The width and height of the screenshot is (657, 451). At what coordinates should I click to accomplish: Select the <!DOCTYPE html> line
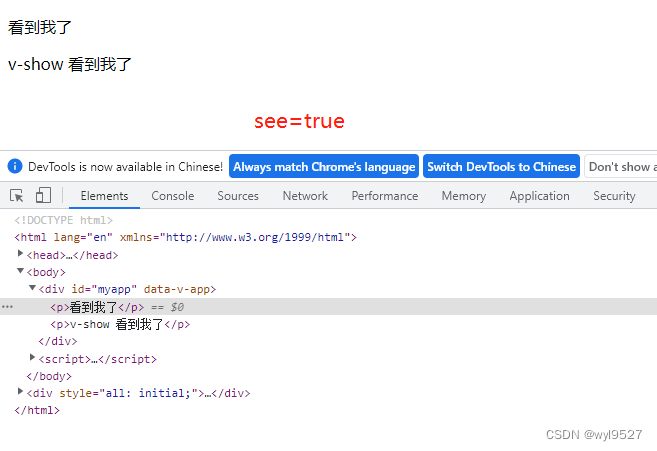tap(63, 220)
